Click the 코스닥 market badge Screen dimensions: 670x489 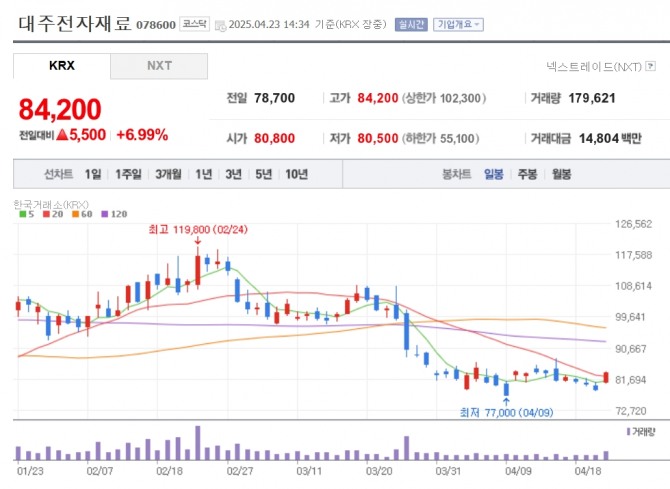(x=194, y=24)
